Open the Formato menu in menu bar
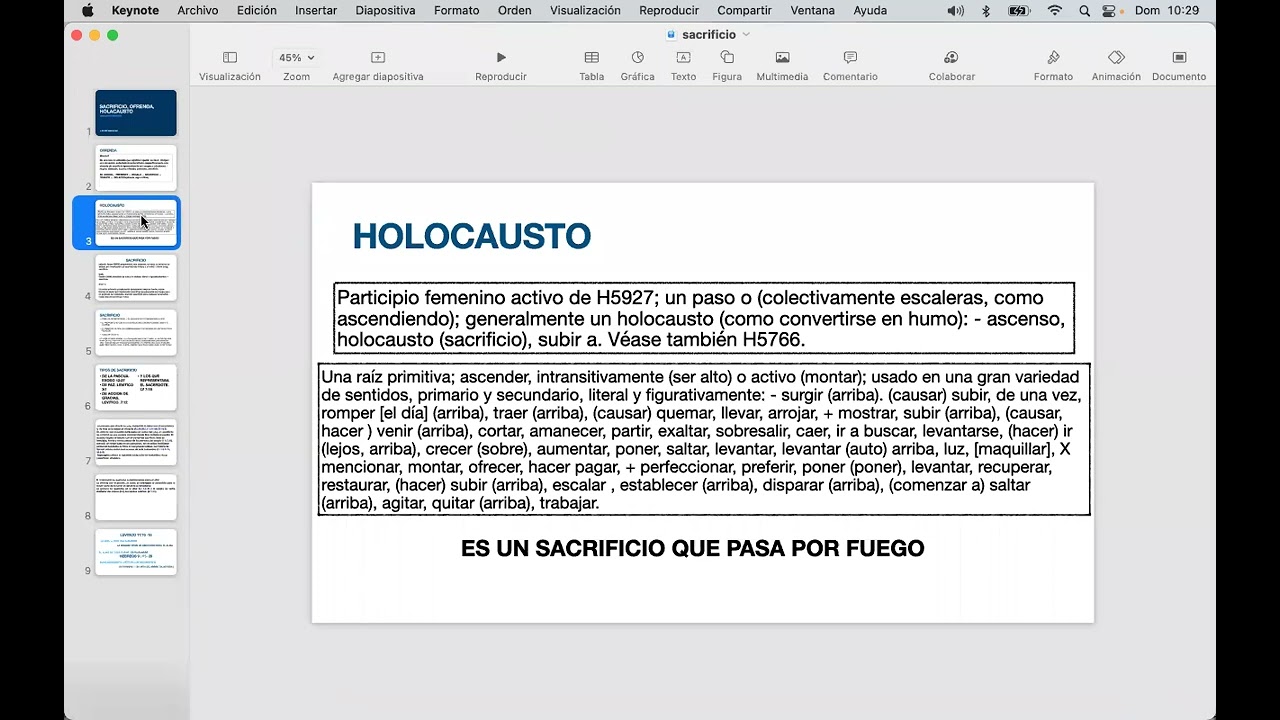 456,10
